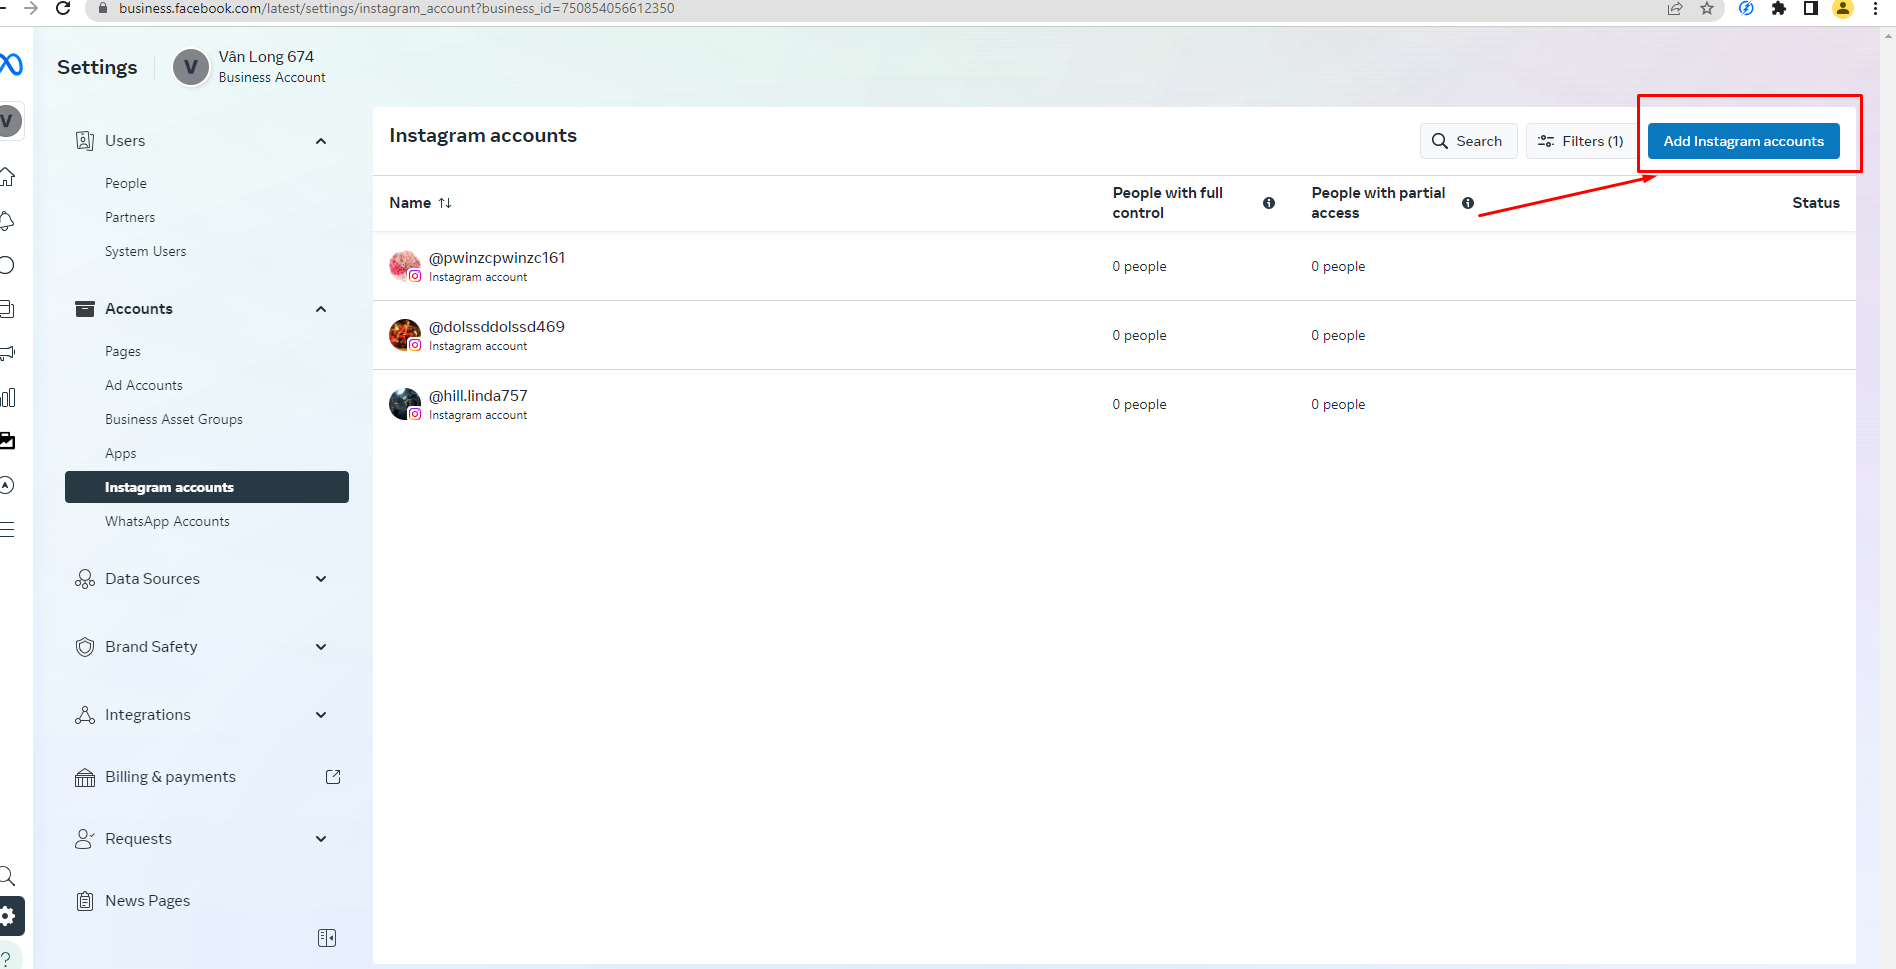Click the @hill.linda757 profile picture
1896x969 pixels.
(405, 404)
